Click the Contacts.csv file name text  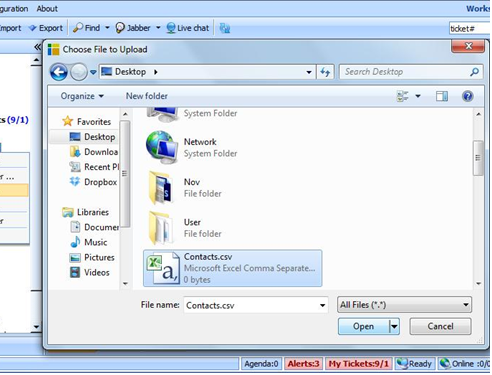pyautogui.click(x=208, y=257)
